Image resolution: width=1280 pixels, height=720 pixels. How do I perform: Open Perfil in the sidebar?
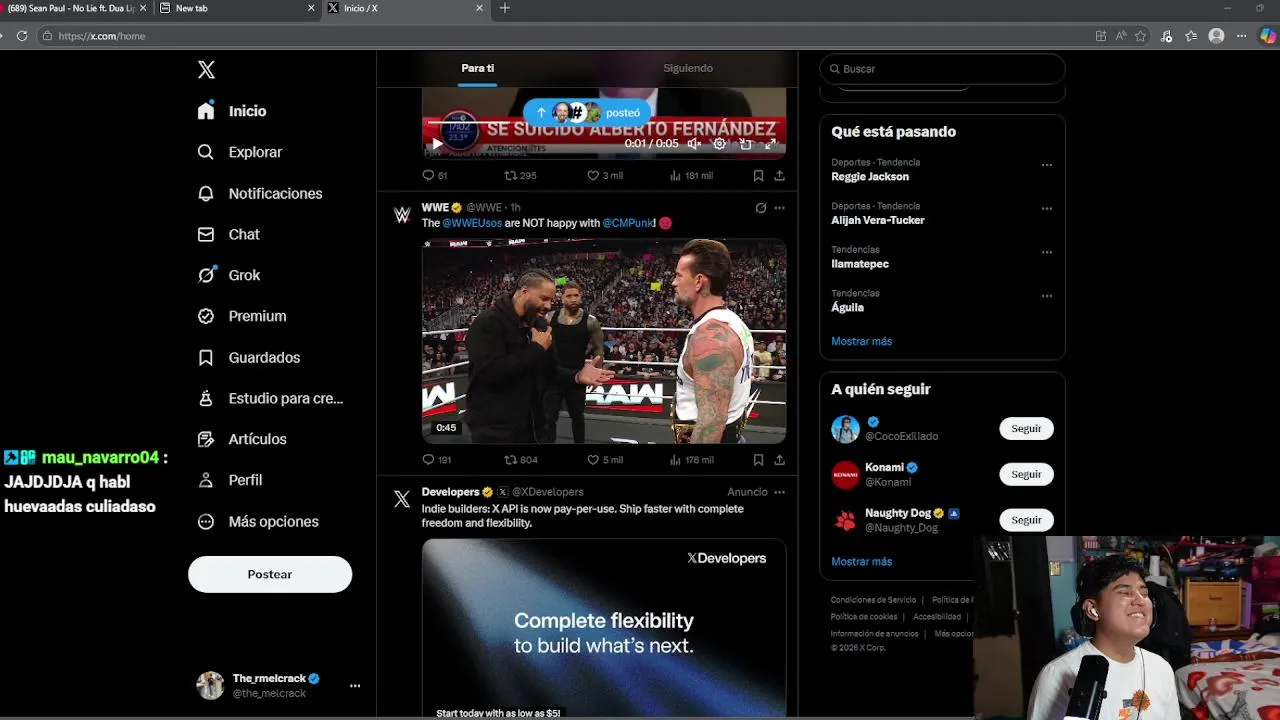(230, 480)
